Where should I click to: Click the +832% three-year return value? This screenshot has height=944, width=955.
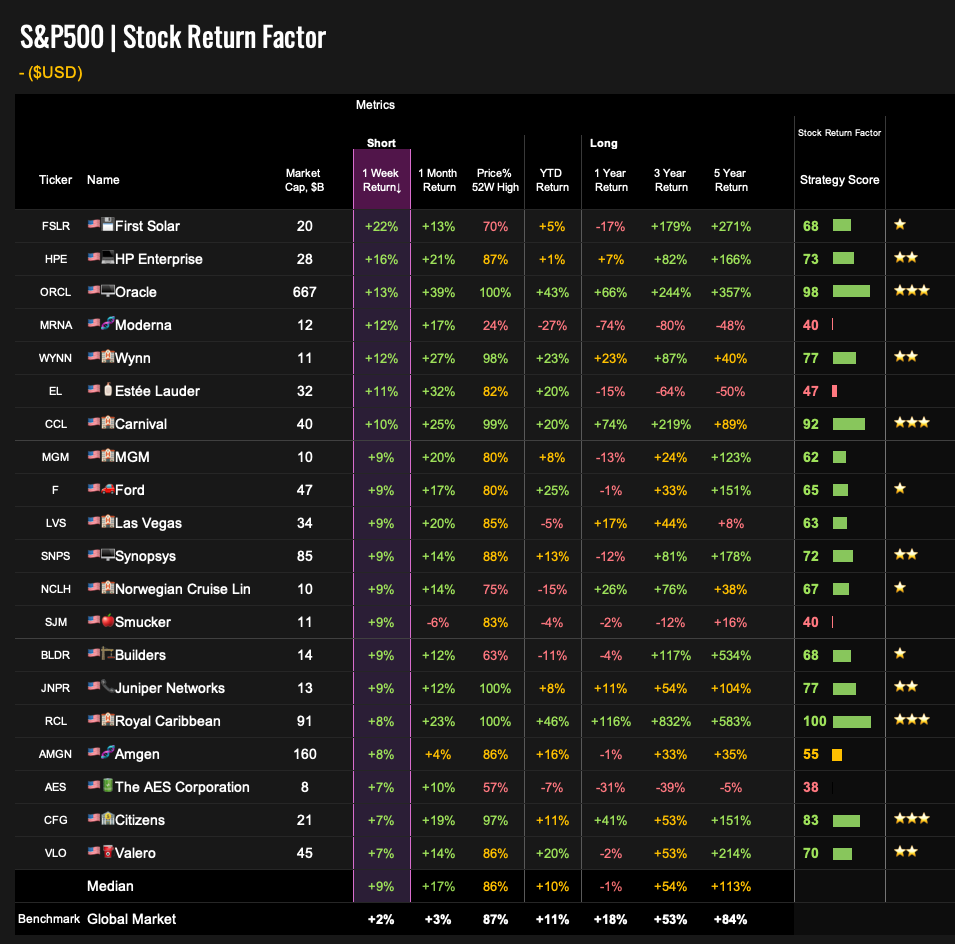671,722
